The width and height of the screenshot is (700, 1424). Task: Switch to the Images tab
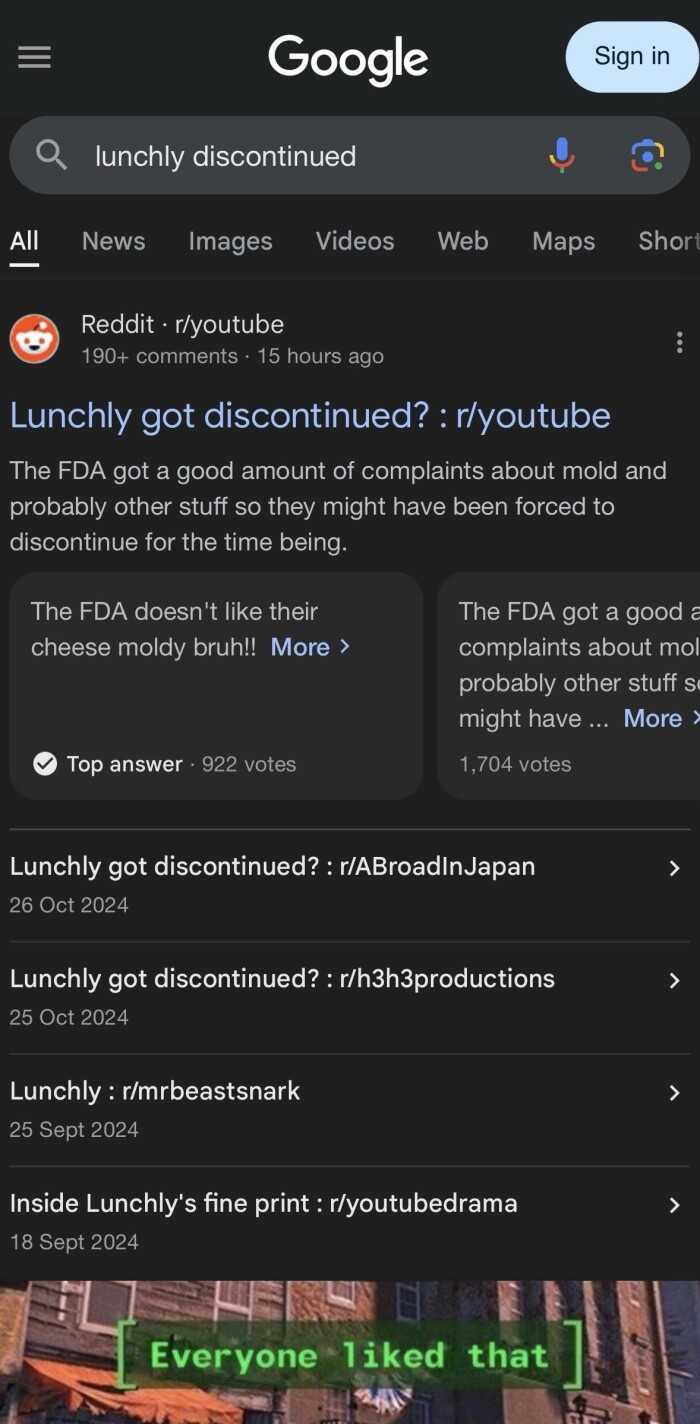coord(230,241)
